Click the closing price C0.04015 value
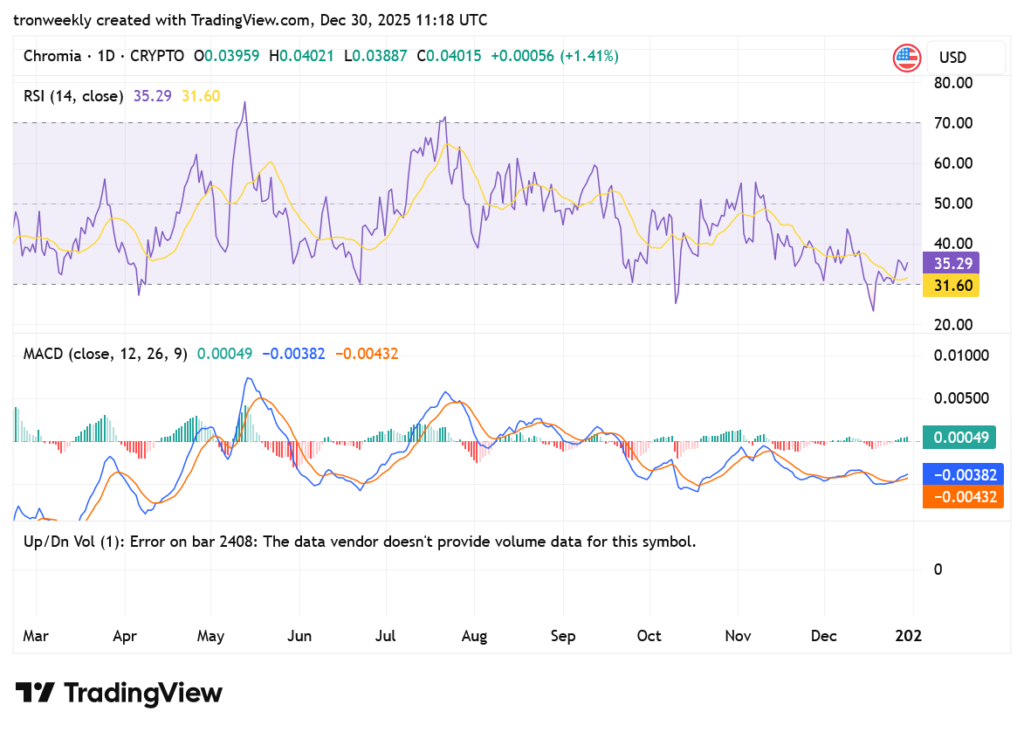1024x732 pixels. coord(449,56)
